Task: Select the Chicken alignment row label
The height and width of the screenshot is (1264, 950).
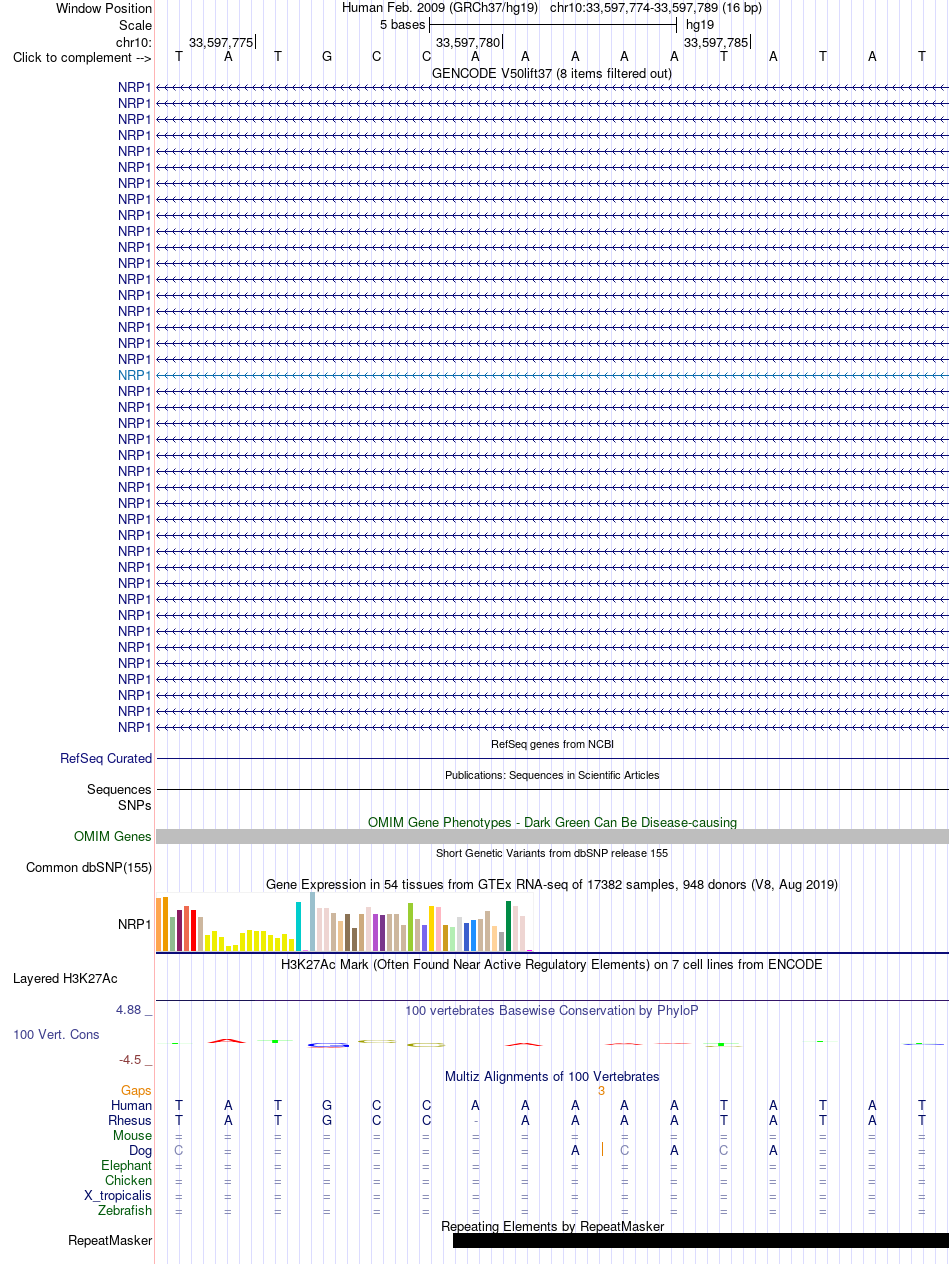Action: pos(129,1181)
